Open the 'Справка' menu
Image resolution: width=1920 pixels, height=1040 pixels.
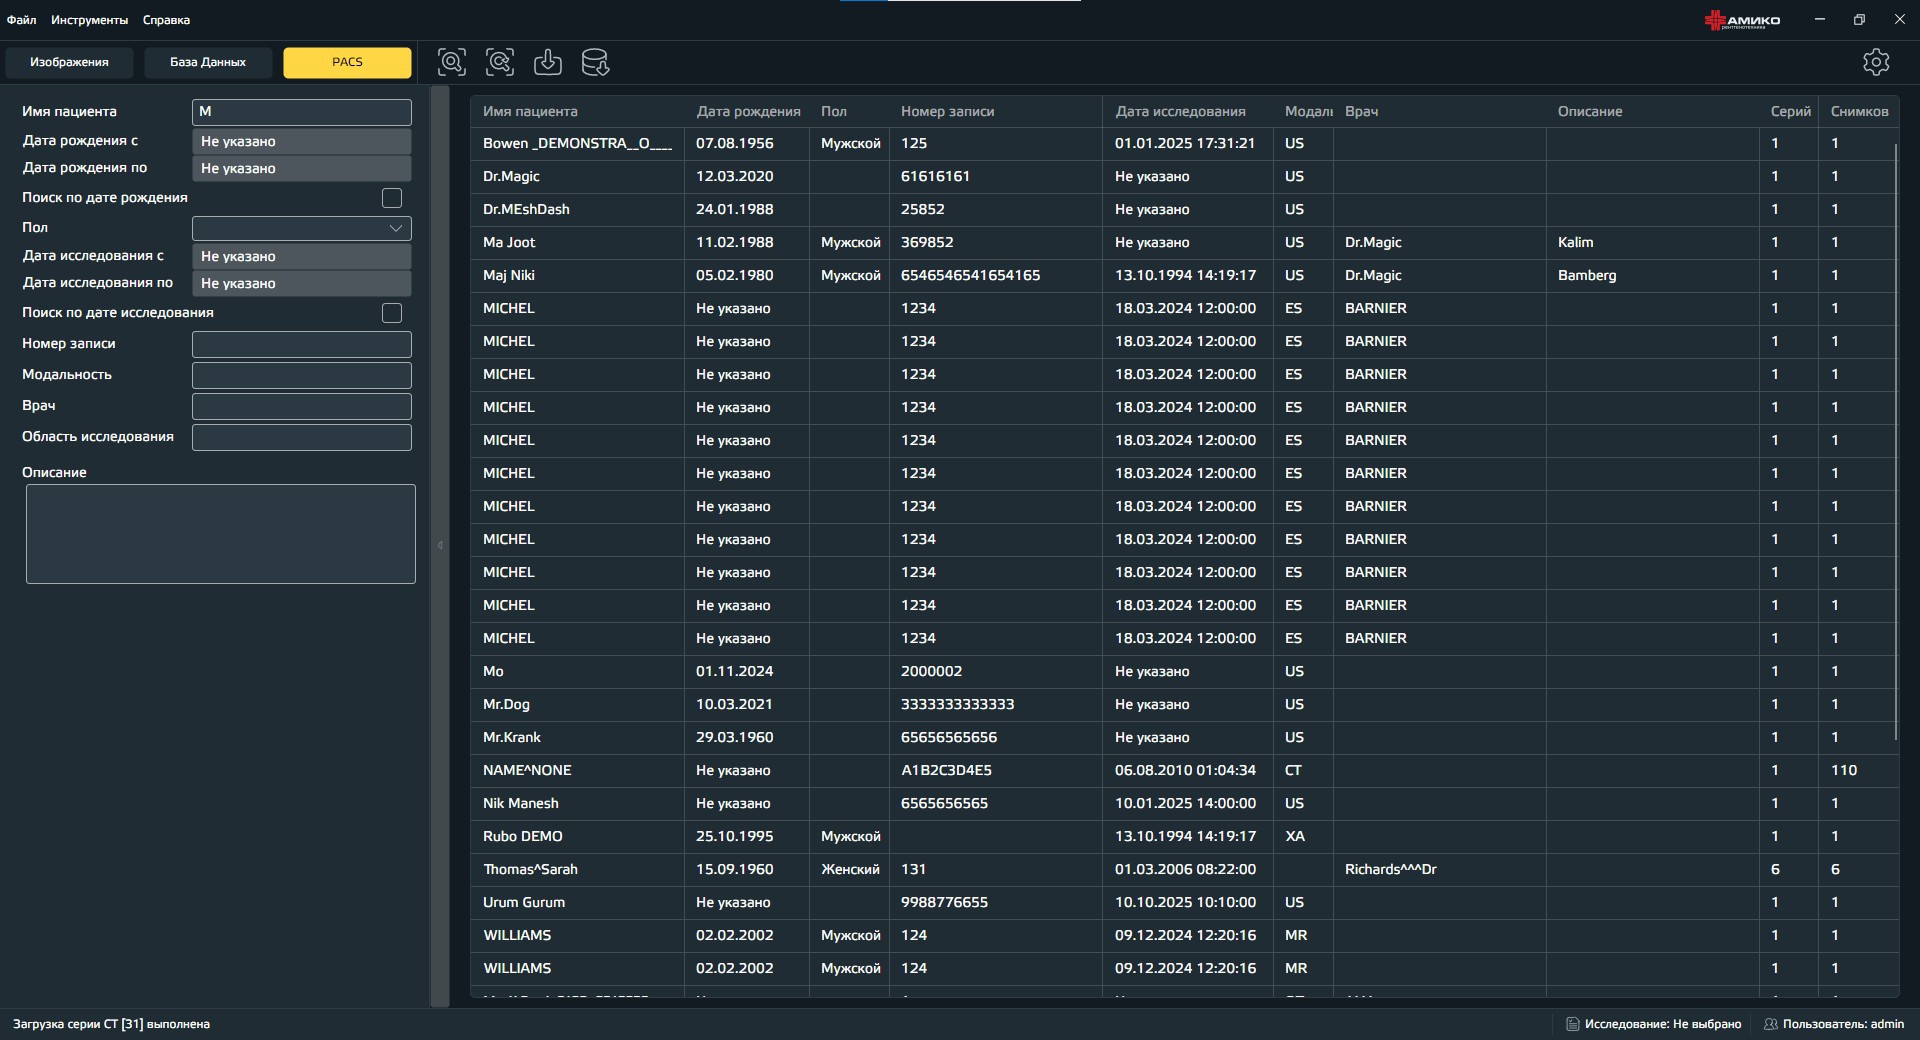pos(166,20)
